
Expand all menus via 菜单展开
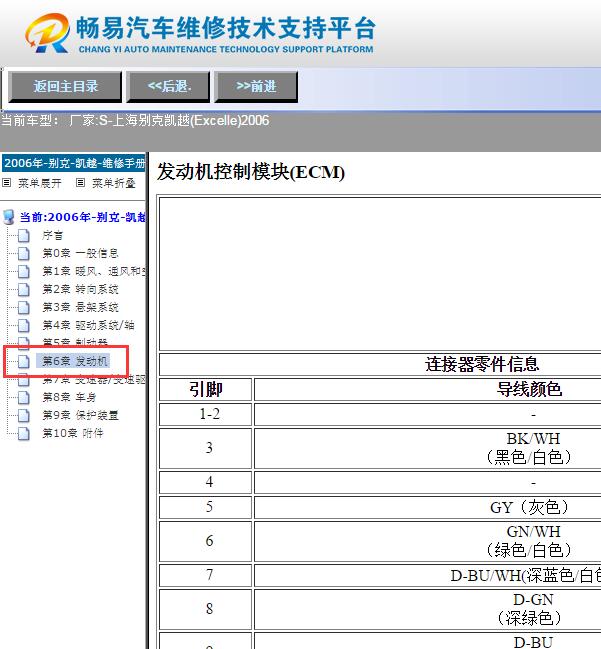[39, 183]
